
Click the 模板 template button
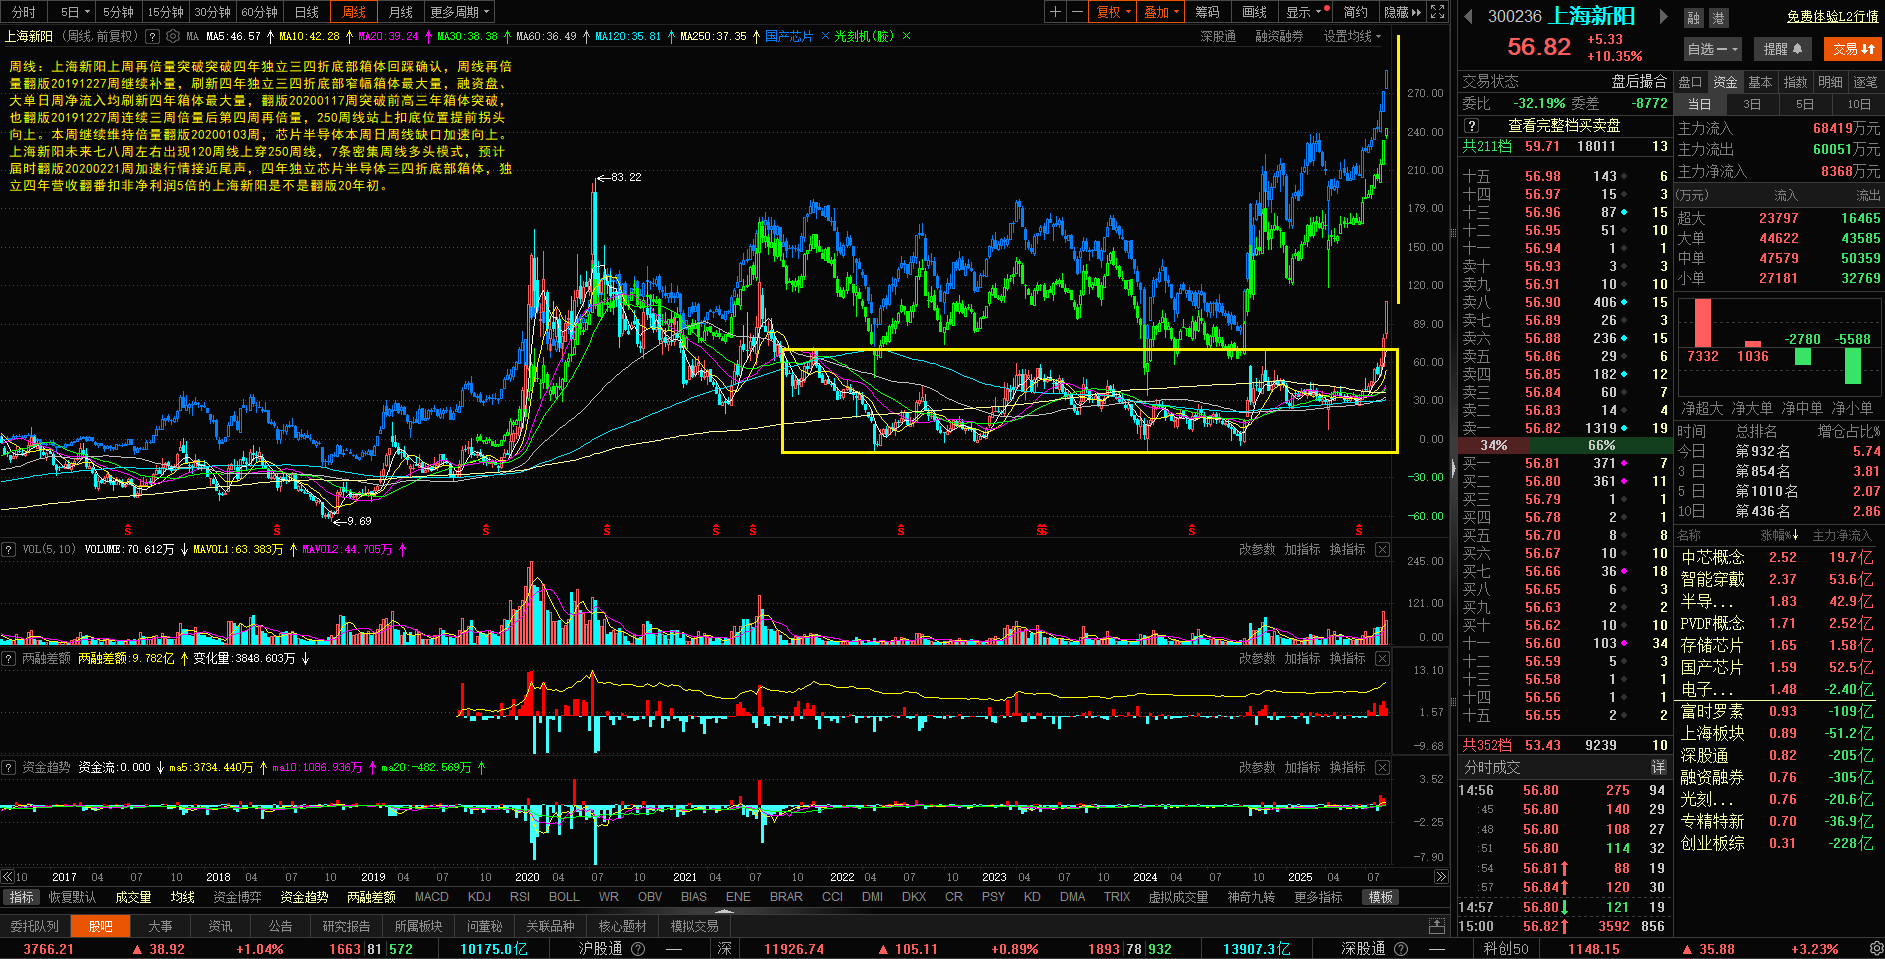click(x=1381, y=897)
